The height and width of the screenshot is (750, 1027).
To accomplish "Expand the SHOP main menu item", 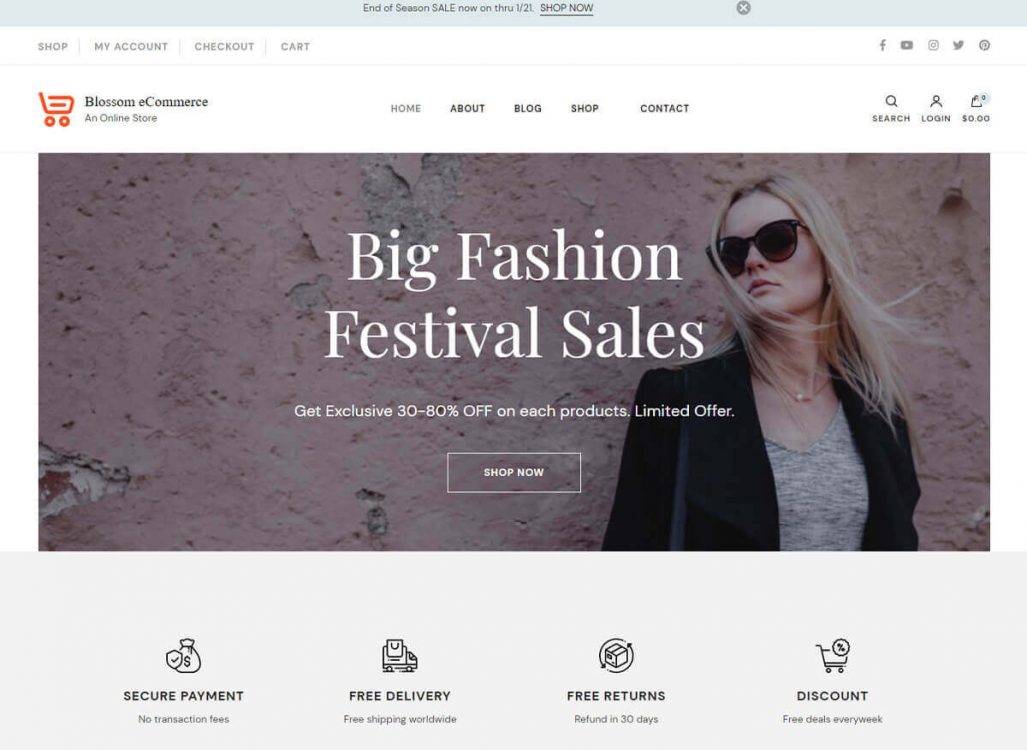I will pos(585,109).
